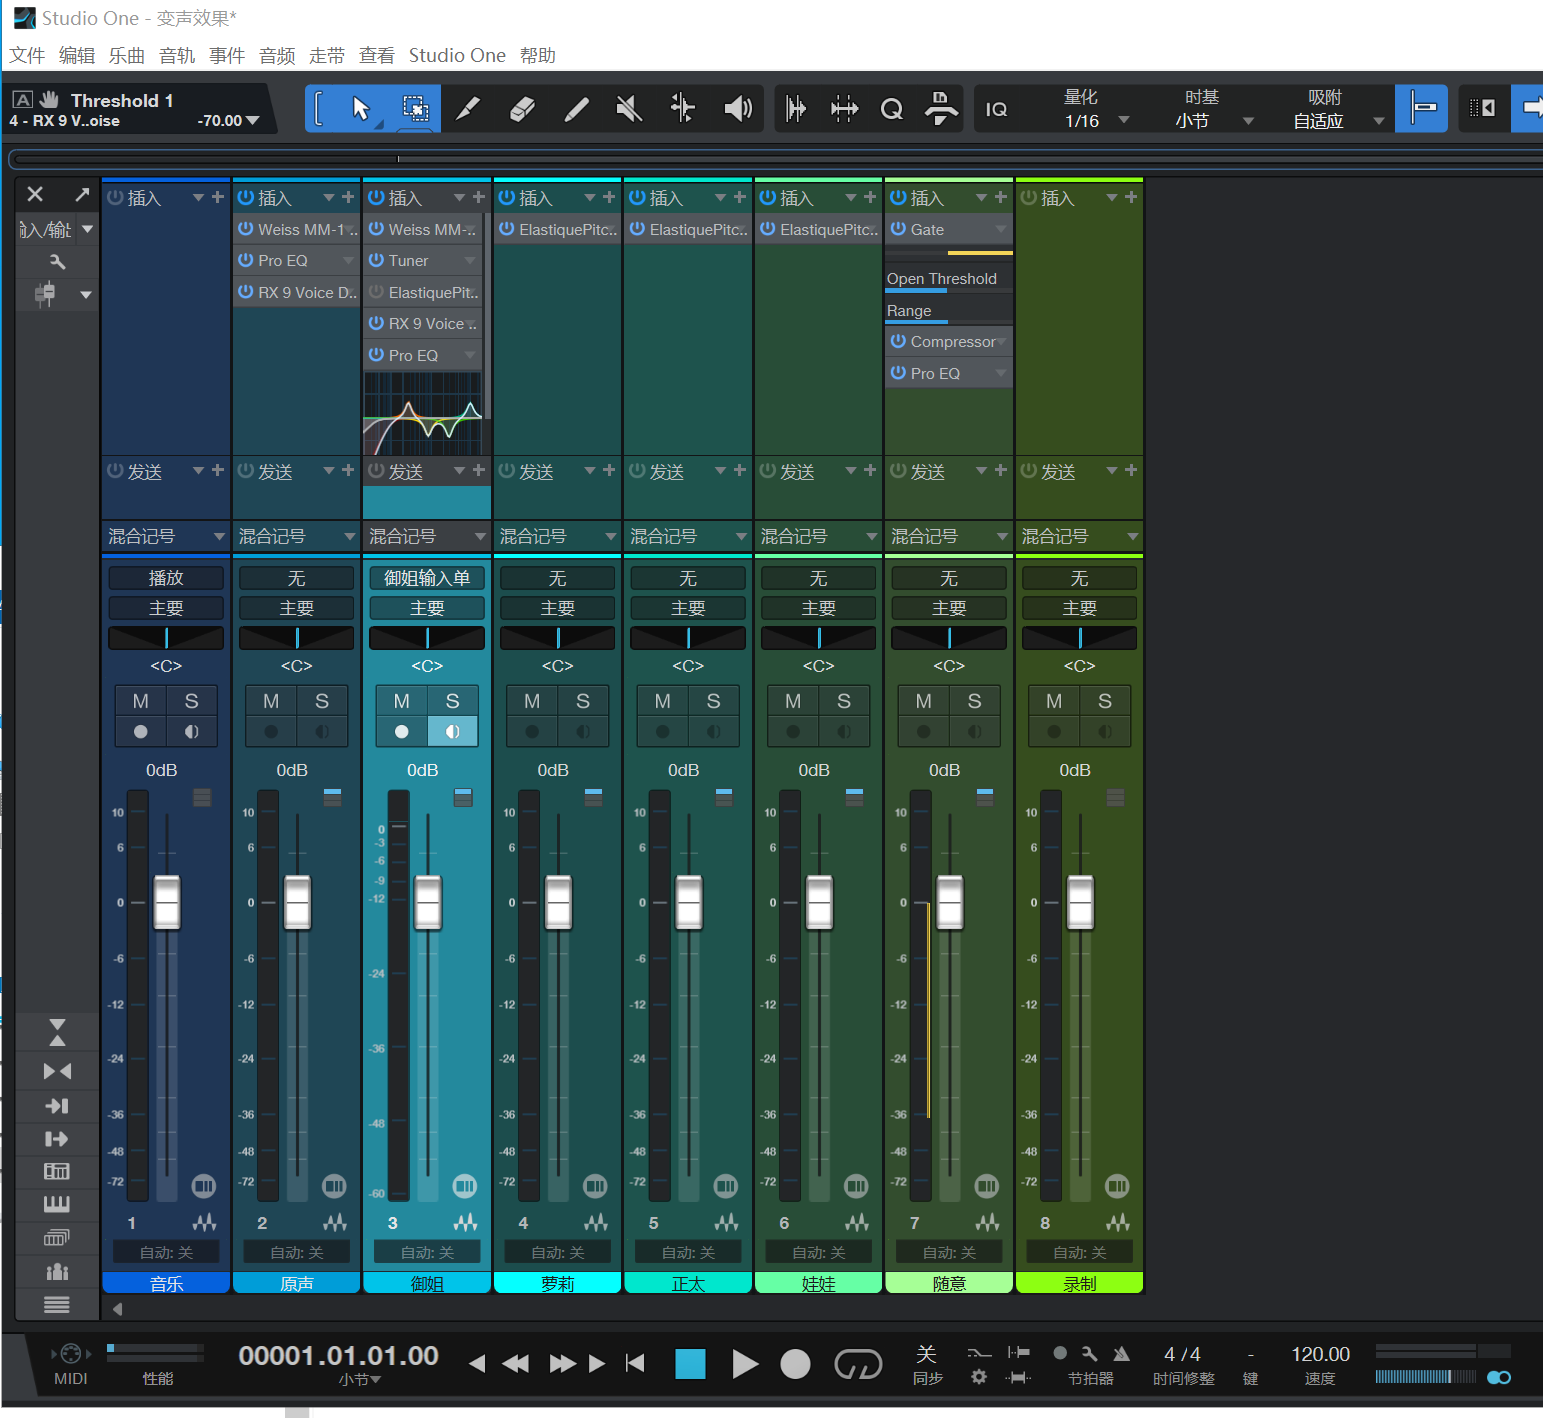Detach the mixer with the arrow icon
Image resolution: width=1543 pixels, height=1418 pixels.
tap(82, 194)
